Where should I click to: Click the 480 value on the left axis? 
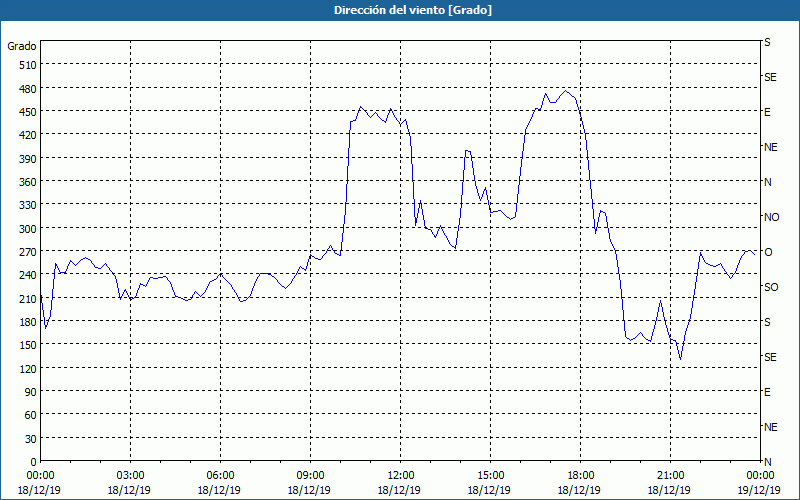[29, 89]
